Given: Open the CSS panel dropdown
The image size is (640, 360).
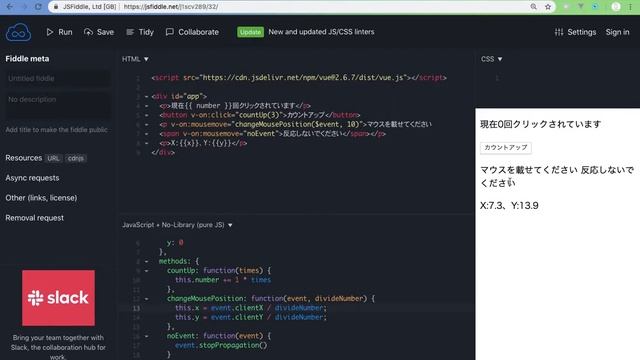Looking at the screenshot, I should pos(491,59).
